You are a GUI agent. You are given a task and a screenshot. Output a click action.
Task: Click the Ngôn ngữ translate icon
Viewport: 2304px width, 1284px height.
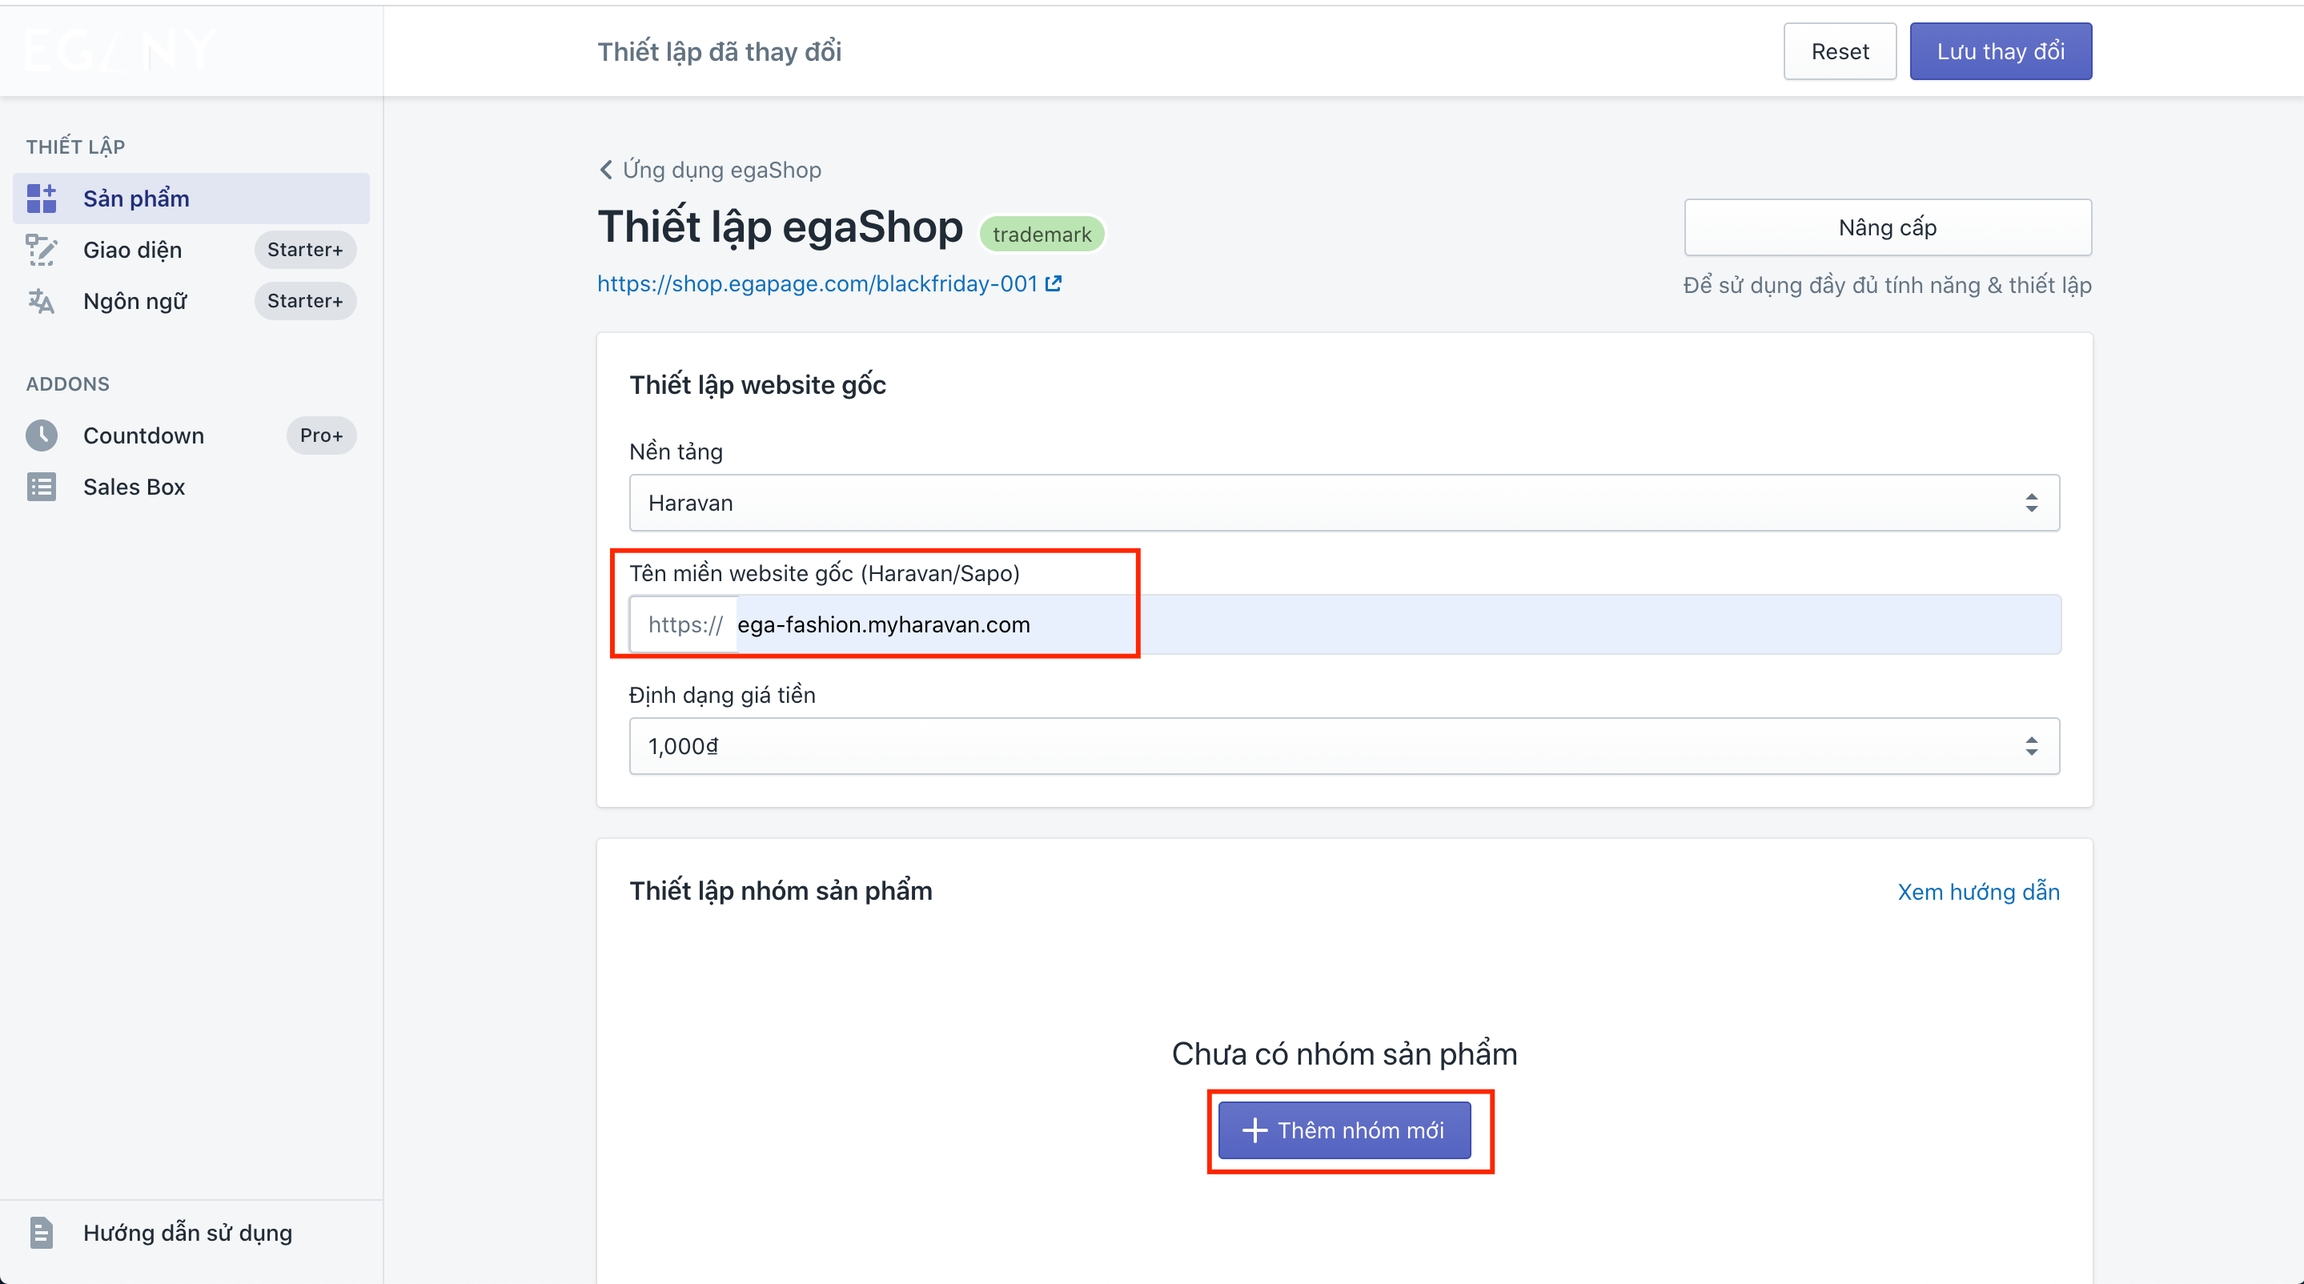(41, 301)
